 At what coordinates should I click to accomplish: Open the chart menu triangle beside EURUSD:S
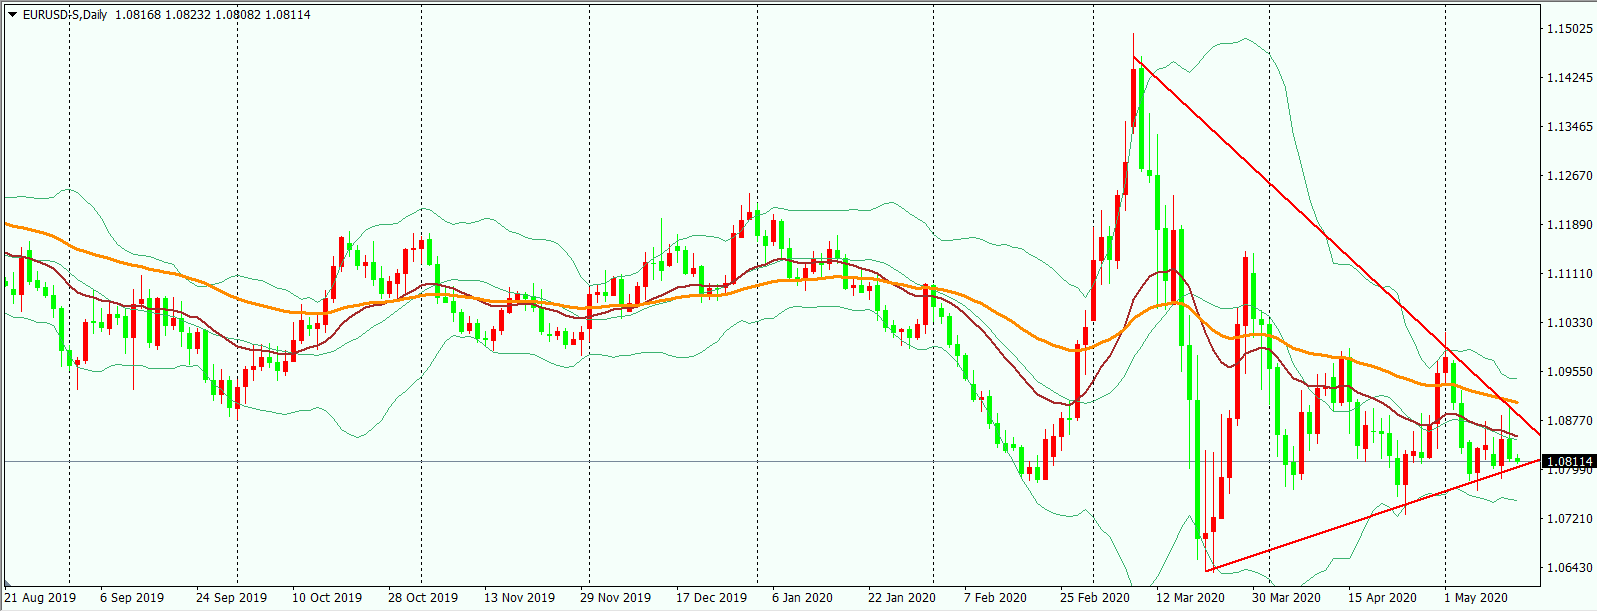(x=13, y=15)
